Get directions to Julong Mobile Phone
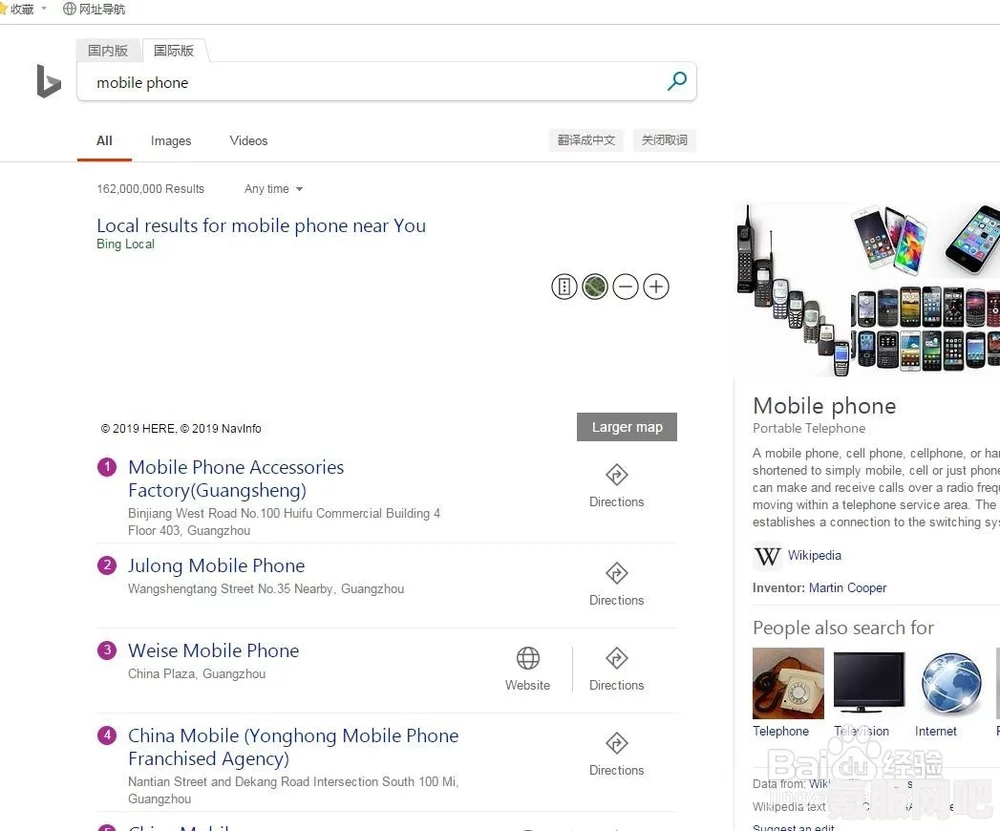This screenshot has height=831, width=1000. tap(617, 584)
